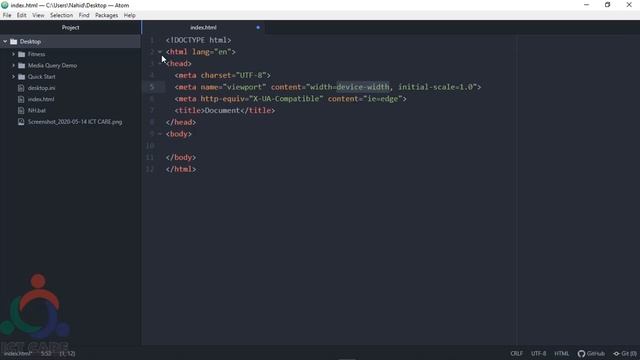Viewport: 640px width, 360px height.
Task: Change UTF-8 encoding in status bar
Action: point(538,353)
